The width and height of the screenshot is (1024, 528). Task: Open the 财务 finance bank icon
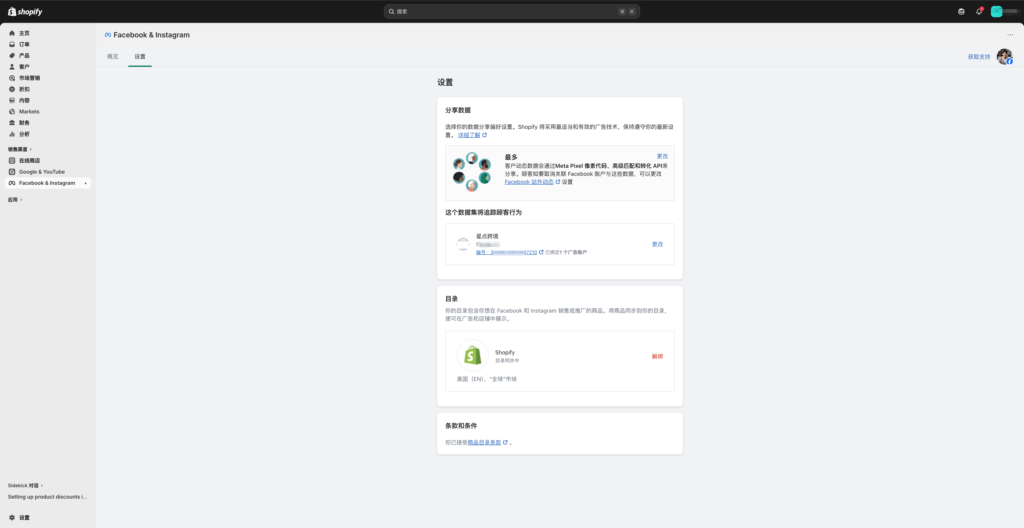pyautogui.click(x=12, y=123)
